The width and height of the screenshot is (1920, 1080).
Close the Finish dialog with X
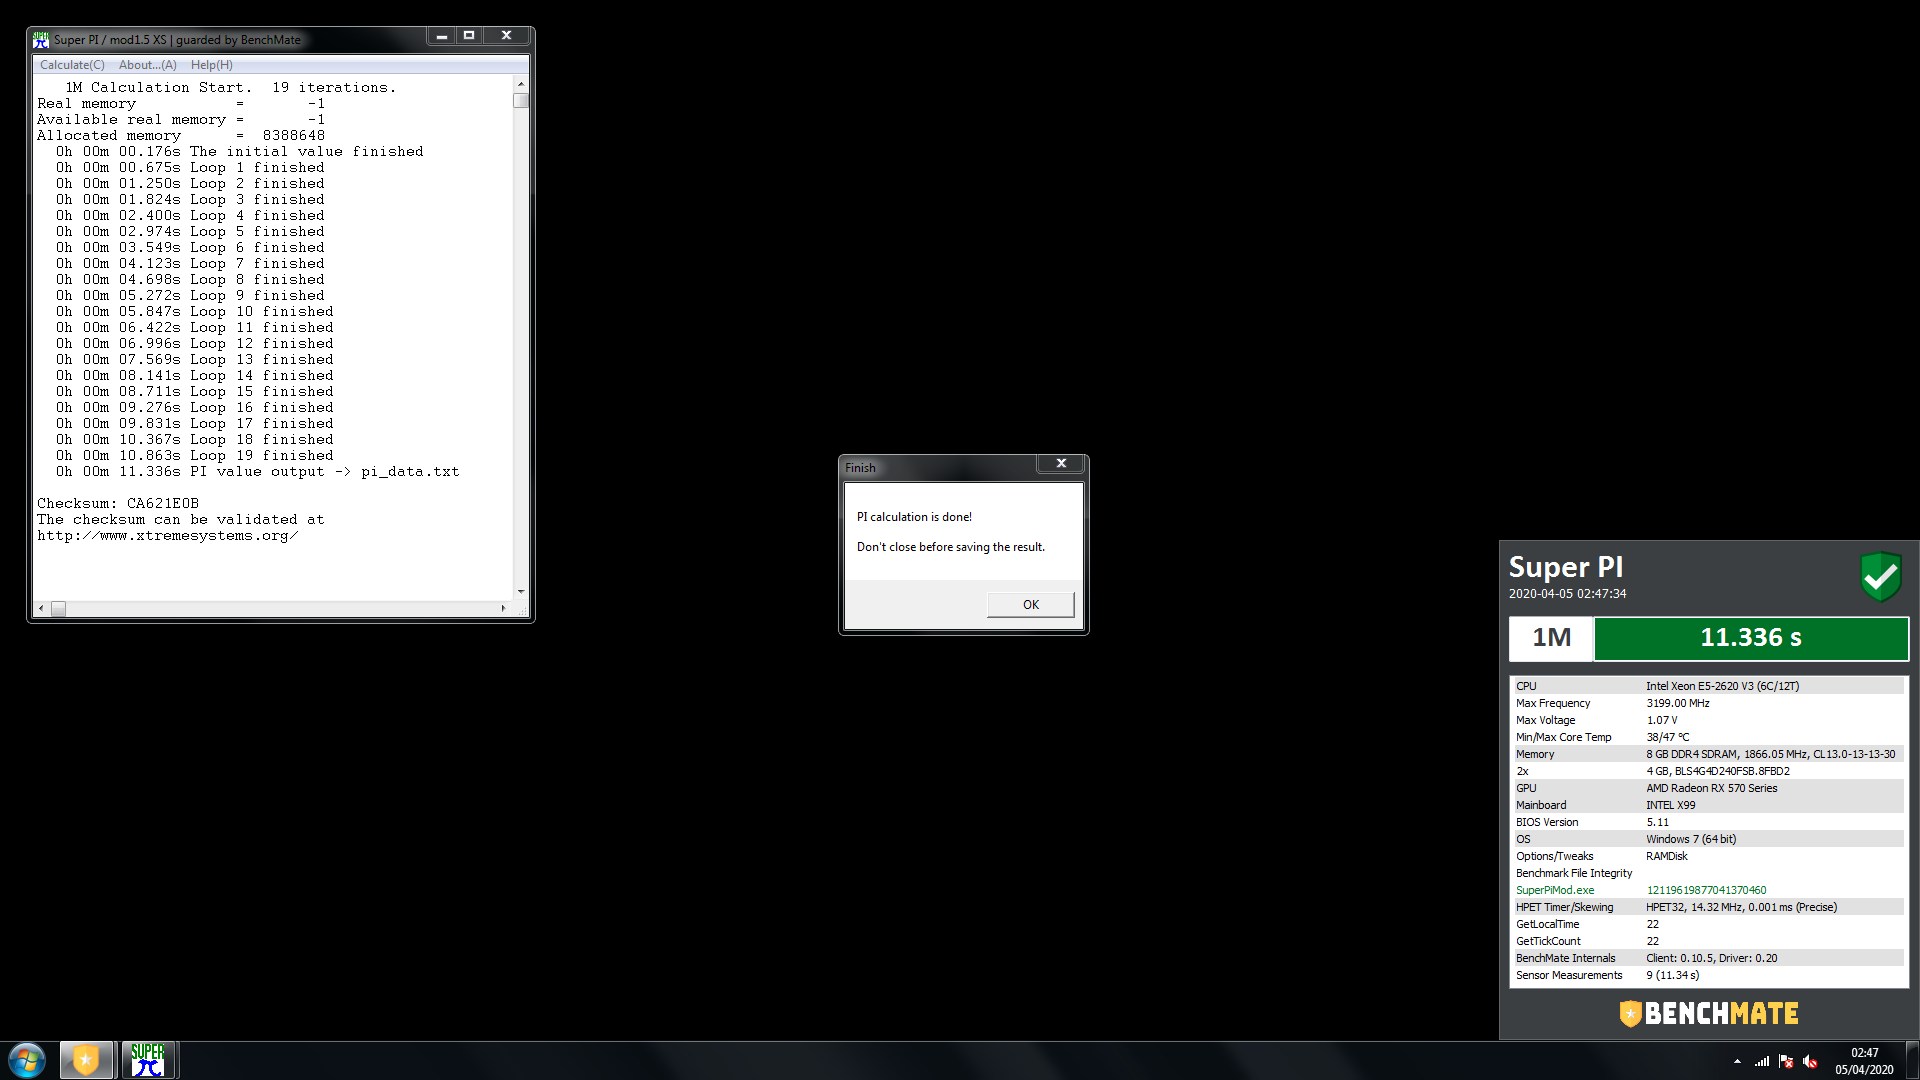pyautogui.click(x=1061, y=464)
